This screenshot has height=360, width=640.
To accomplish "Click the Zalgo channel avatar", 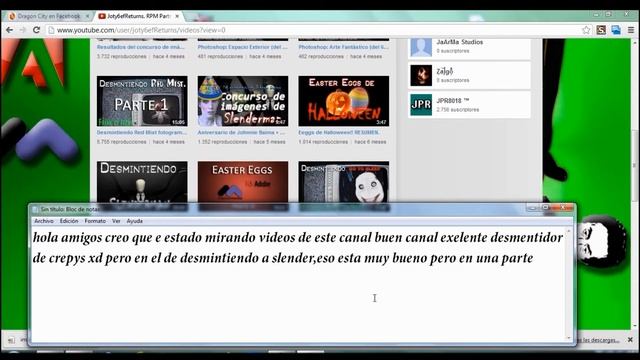I will (x=421, y=75).
